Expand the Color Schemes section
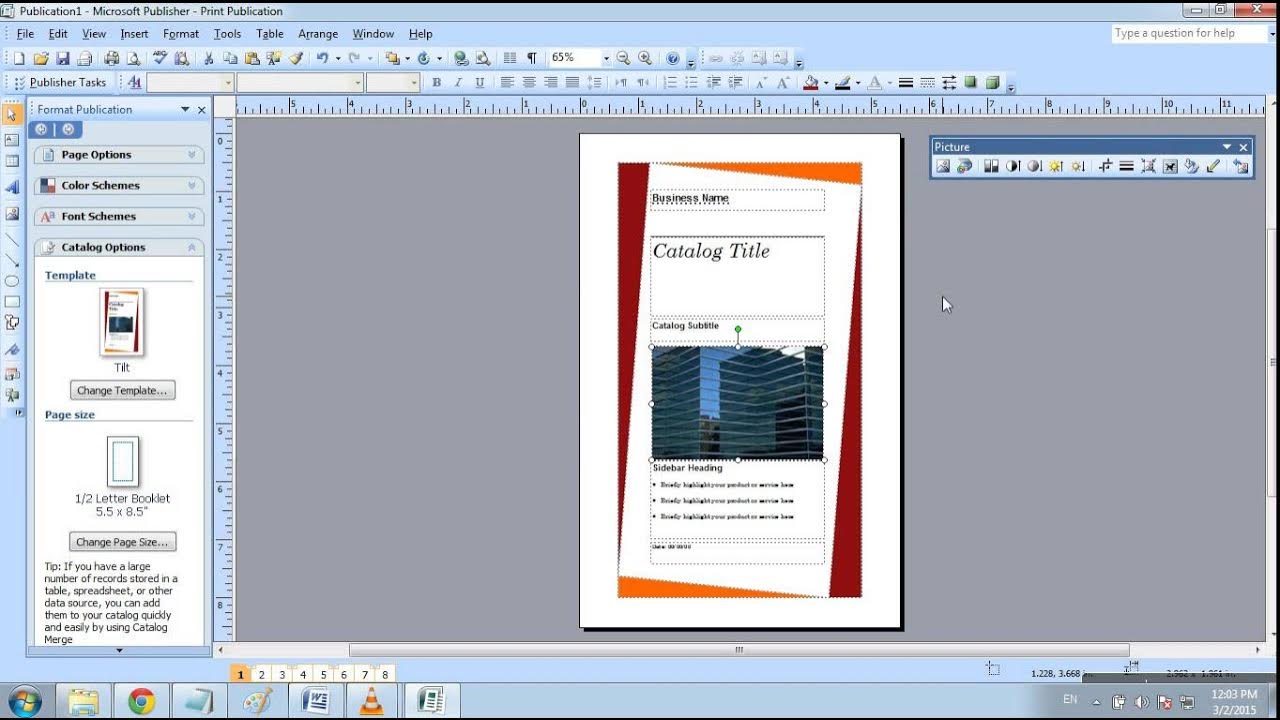The height and width of the screenshot is (720, 1280). tap(119, 185)
